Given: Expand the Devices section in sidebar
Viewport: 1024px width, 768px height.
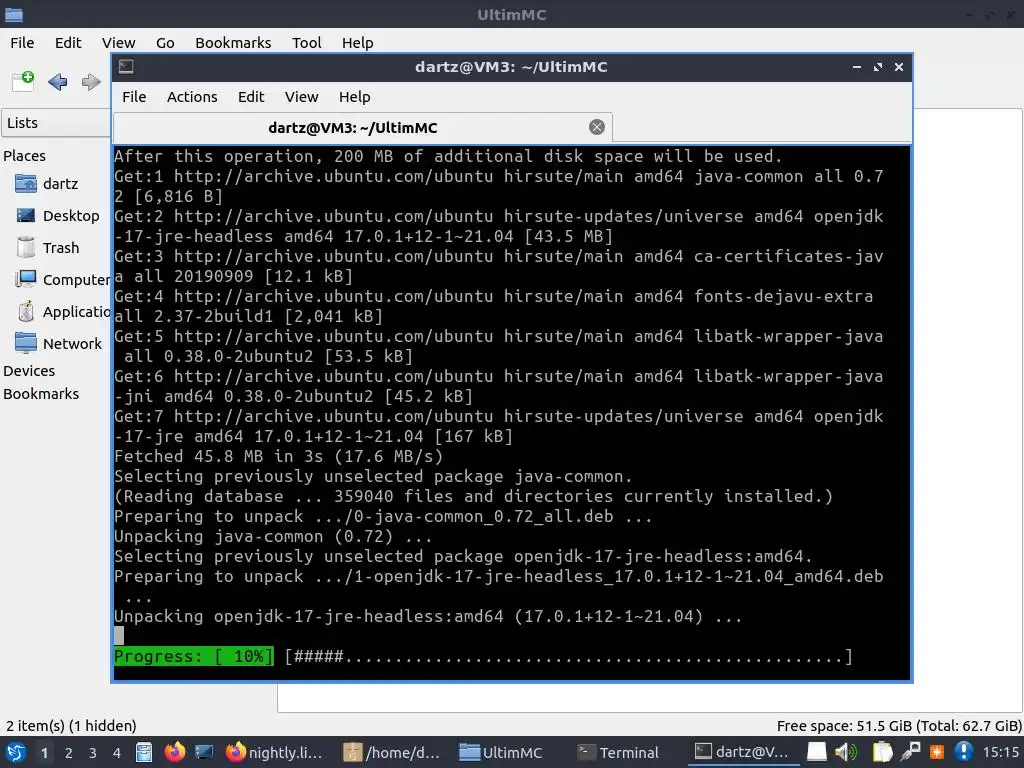Looking at the screenshot, I should 29,370.
